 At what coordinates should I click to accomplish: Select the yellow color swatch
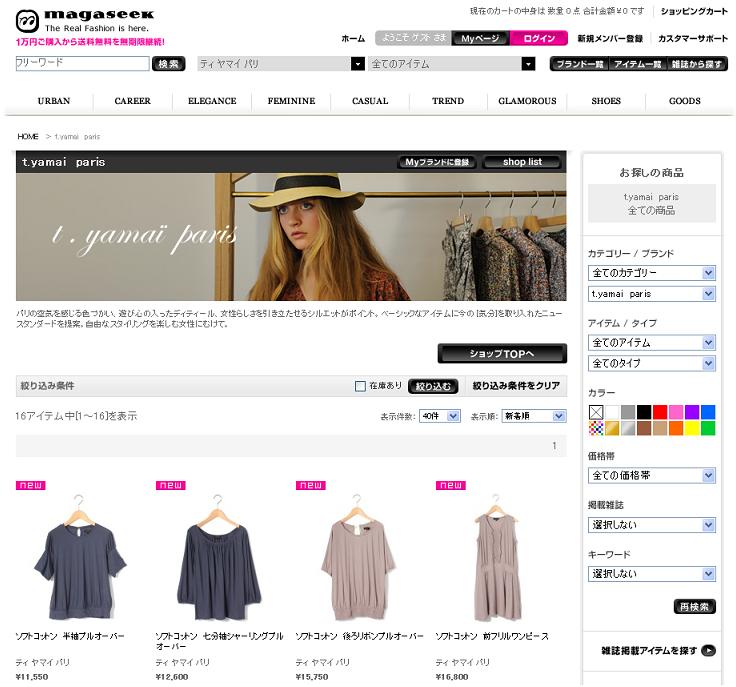point(692,428)
